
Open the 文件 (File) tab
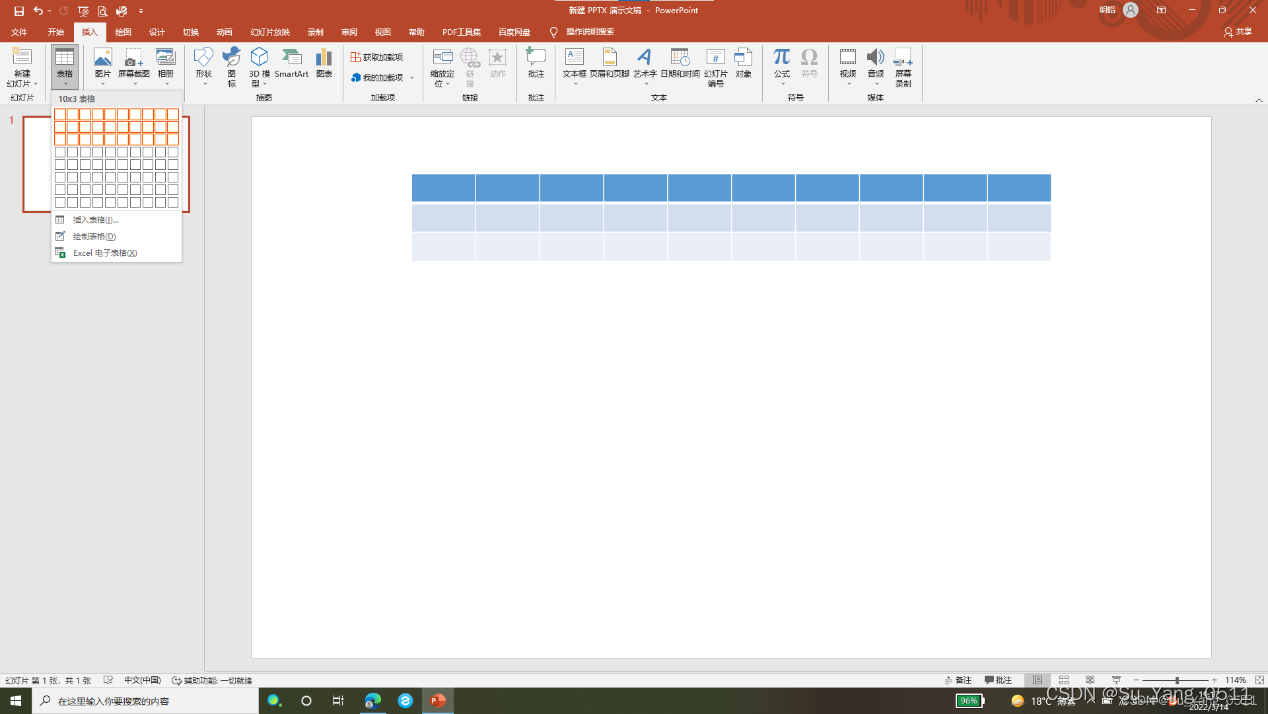point(19,32)
